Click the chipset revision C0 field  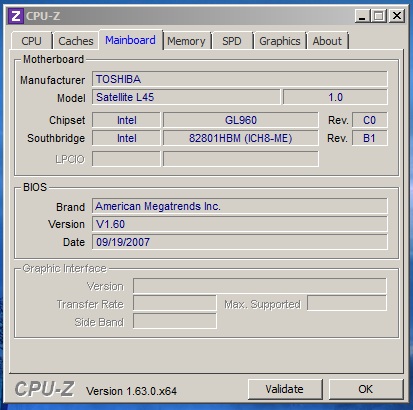(370, 120)
